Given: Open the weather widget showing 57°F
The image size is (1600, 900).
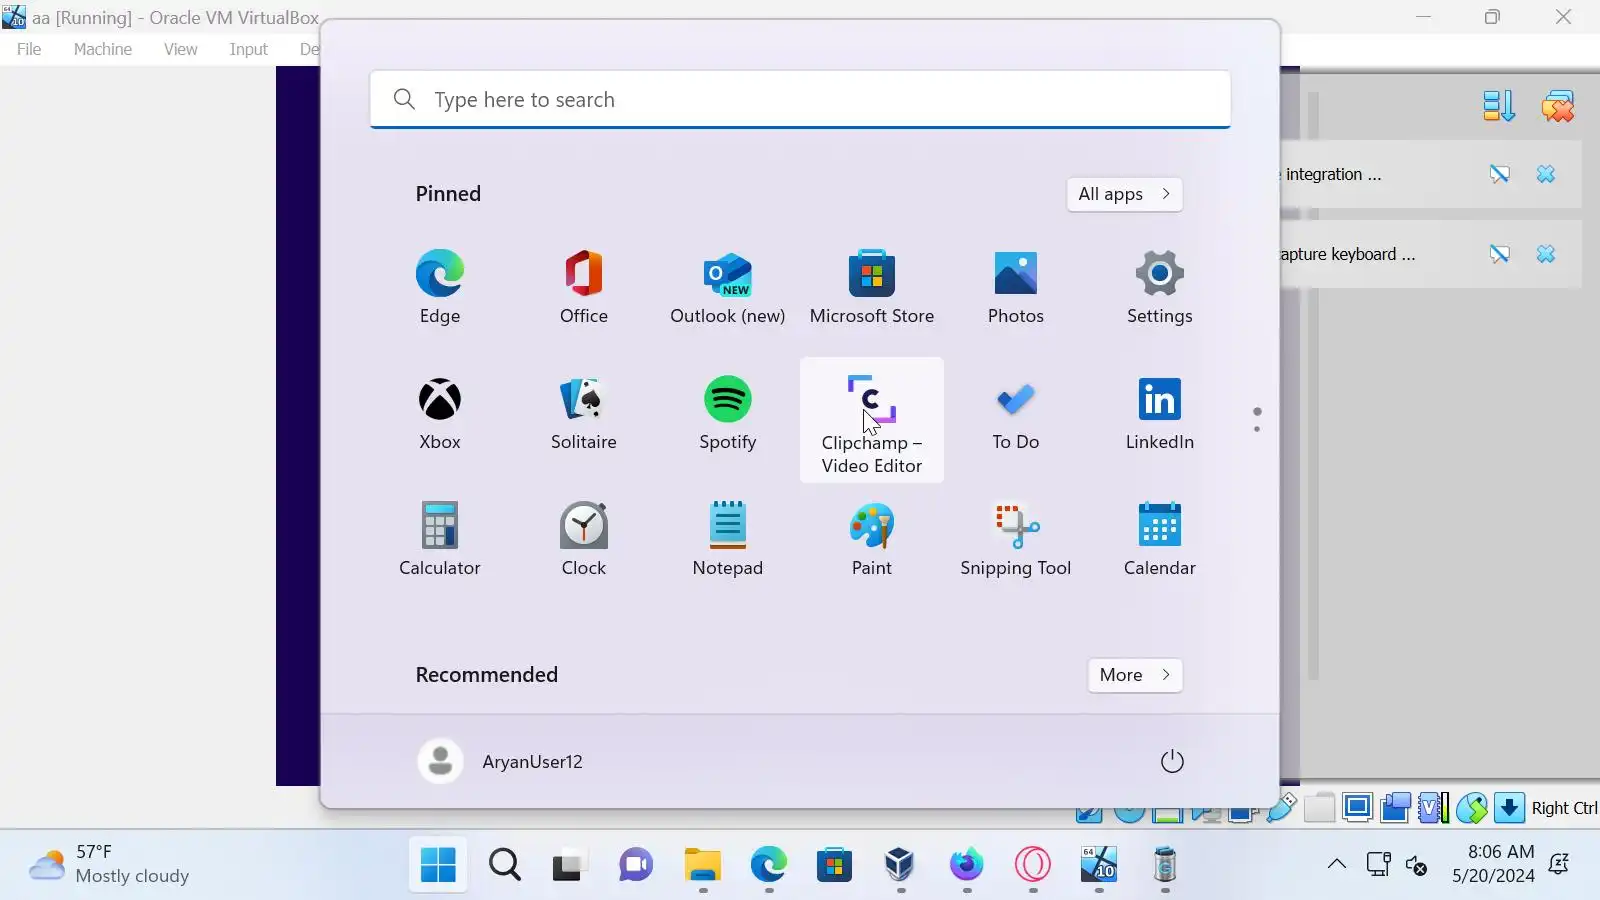Looking at the screenshot, I should (110, 864).
